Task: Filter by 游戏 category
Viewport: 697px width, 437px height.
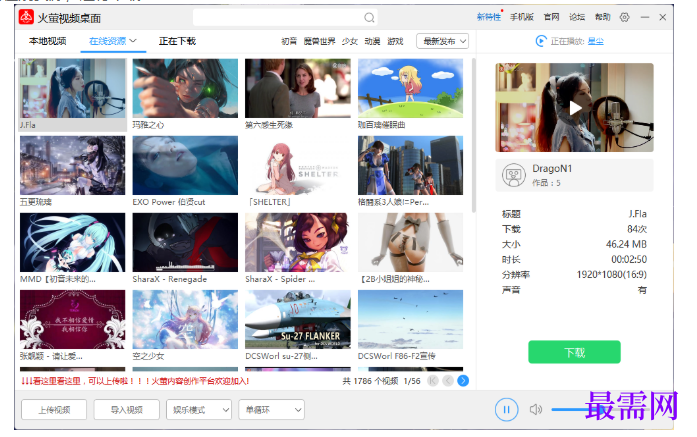Action: [395, 41]
